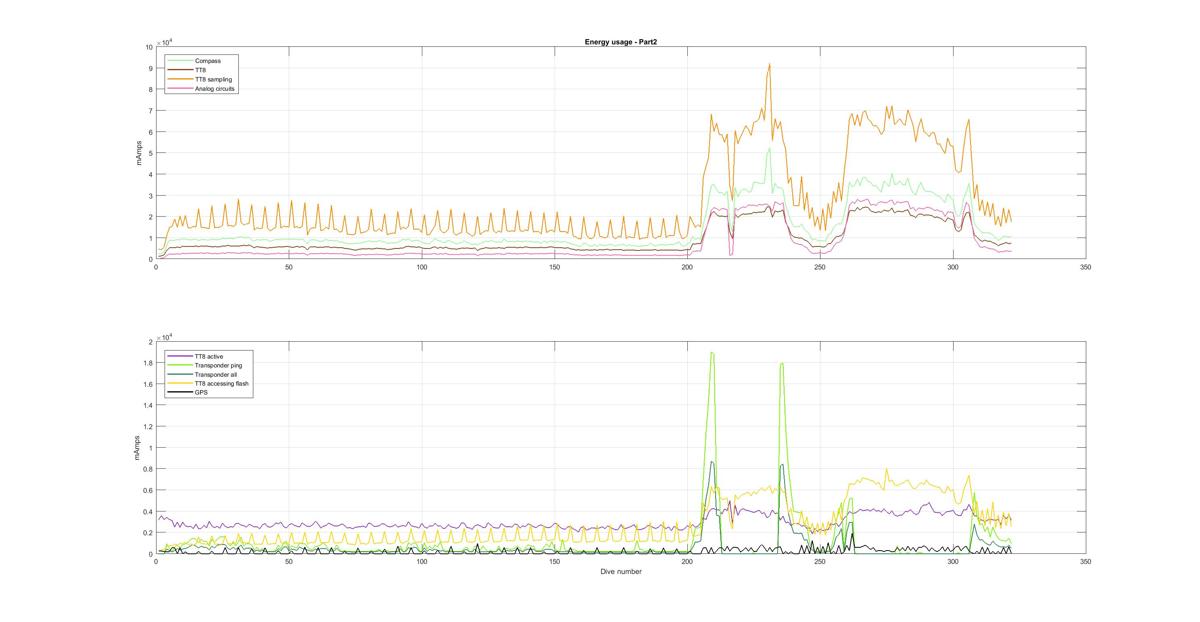Click the "1.4" y-axis tick of bottom plot
1200x622 pixels.
pyautogui.click(x=149, y=405)
